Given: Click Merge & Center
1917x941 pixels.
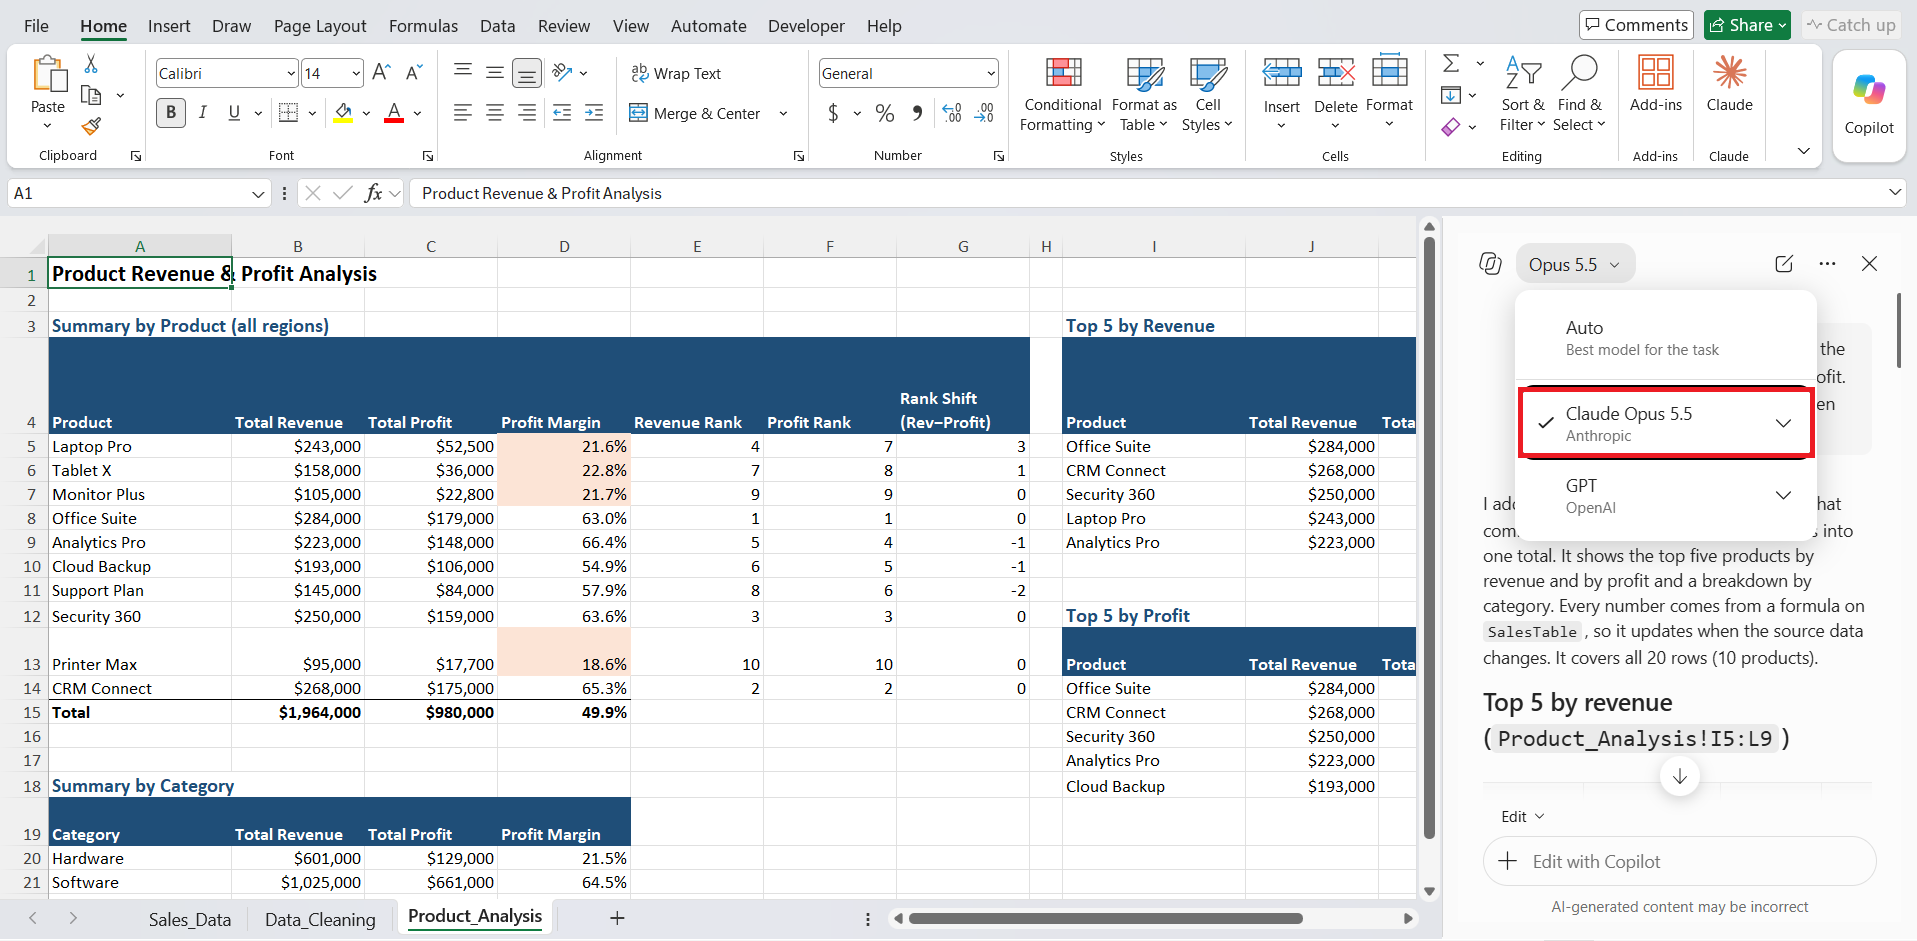Looking at the screenshot, I should [696, 113].
